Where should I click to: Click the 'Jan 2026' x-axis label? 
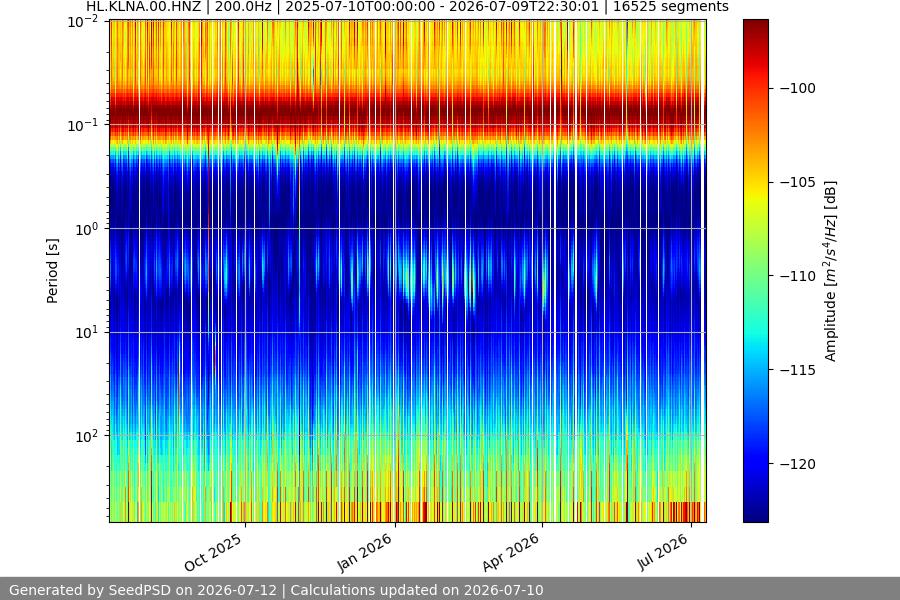coord(364,552)
